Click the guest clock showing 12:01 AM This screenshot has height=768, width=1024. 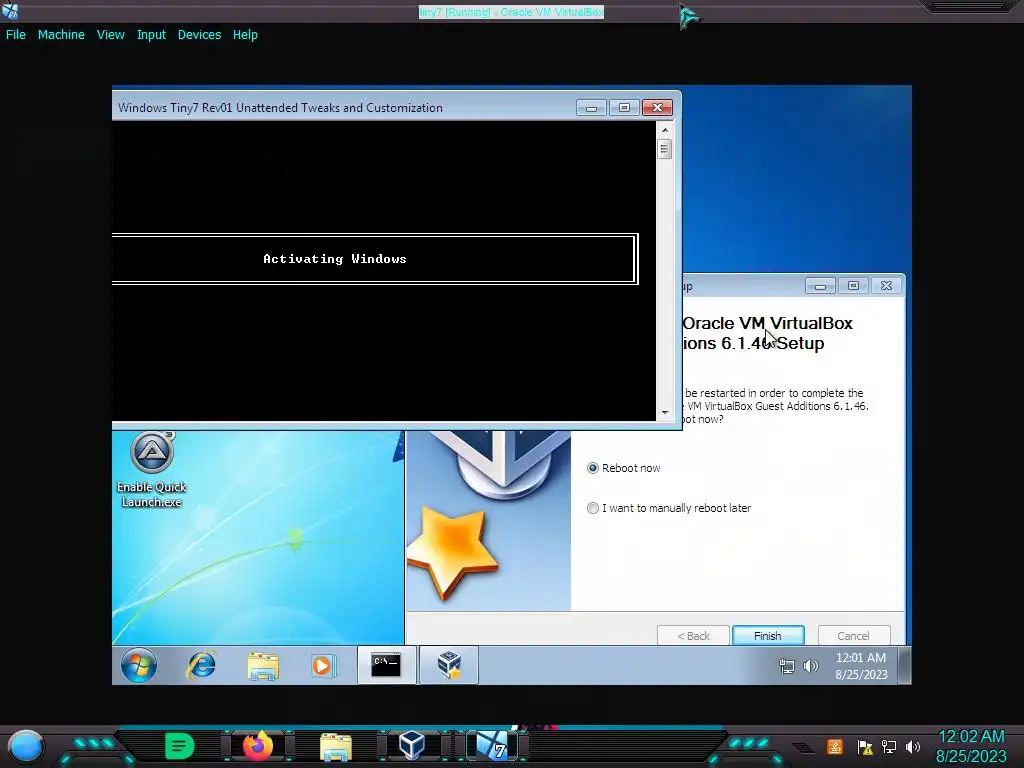pyautogui.click(x=861, y=665)
